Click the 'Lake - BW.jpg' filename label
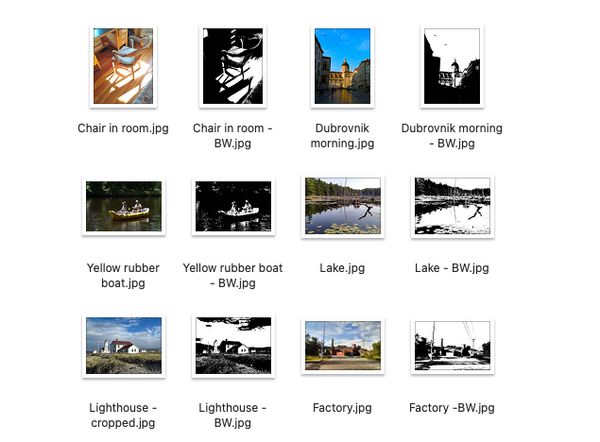 (x=452, y=268)
